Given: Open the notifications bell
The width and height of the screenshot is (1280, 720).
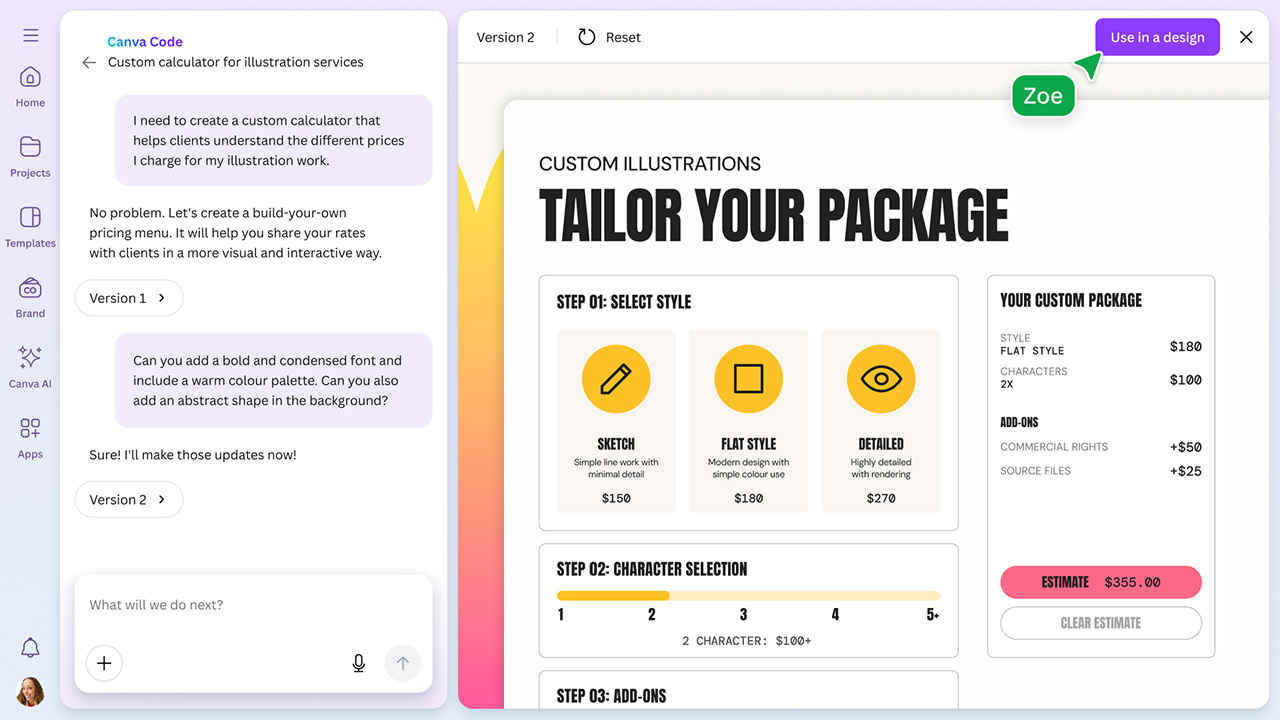Looking at the screenshot, I should (30, 647).
